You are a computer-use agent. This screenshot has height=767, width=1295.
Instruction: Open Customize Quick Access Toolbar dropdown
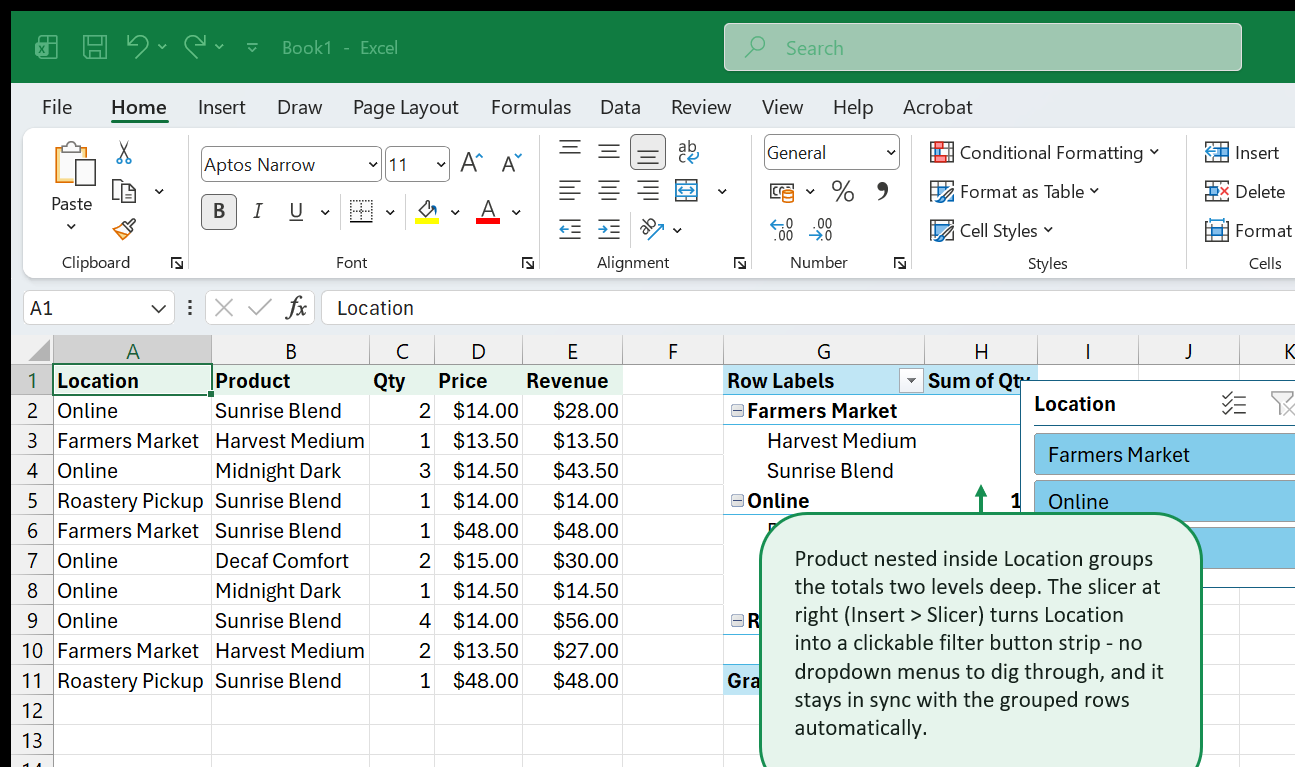252,47
